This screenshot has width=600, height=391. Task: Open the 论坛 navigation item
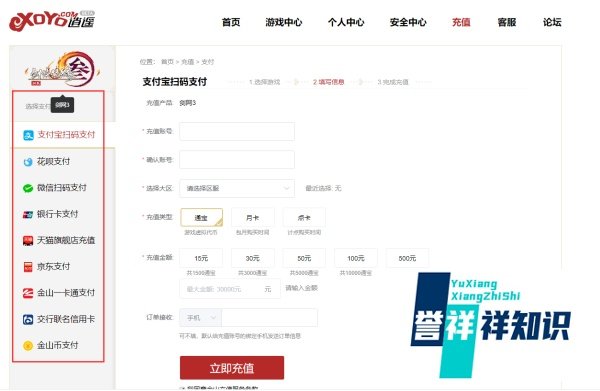tap(552, 22)
